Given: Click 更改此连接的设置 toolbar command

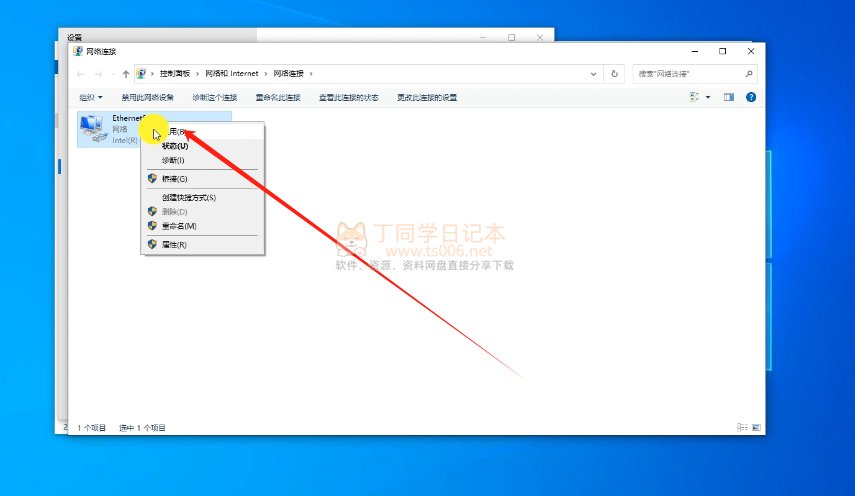Looking at the screenshot, I should [x=427, y=98].
